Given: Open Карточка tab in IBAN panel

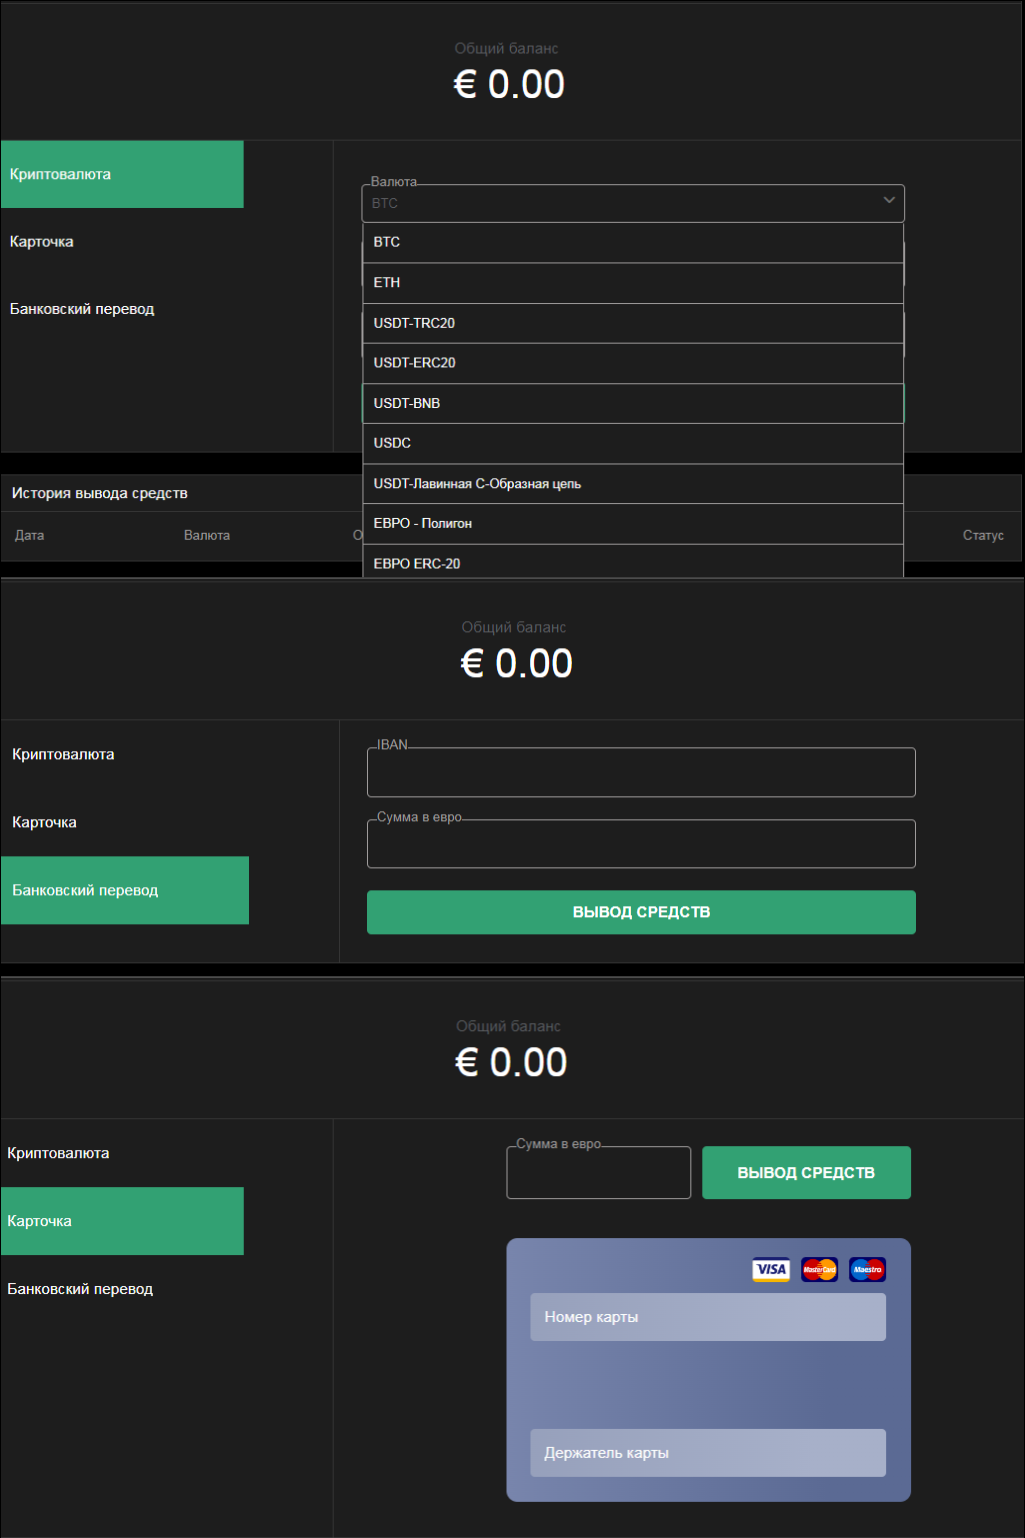Looking at the screenshot, I should tap(124, 822).
